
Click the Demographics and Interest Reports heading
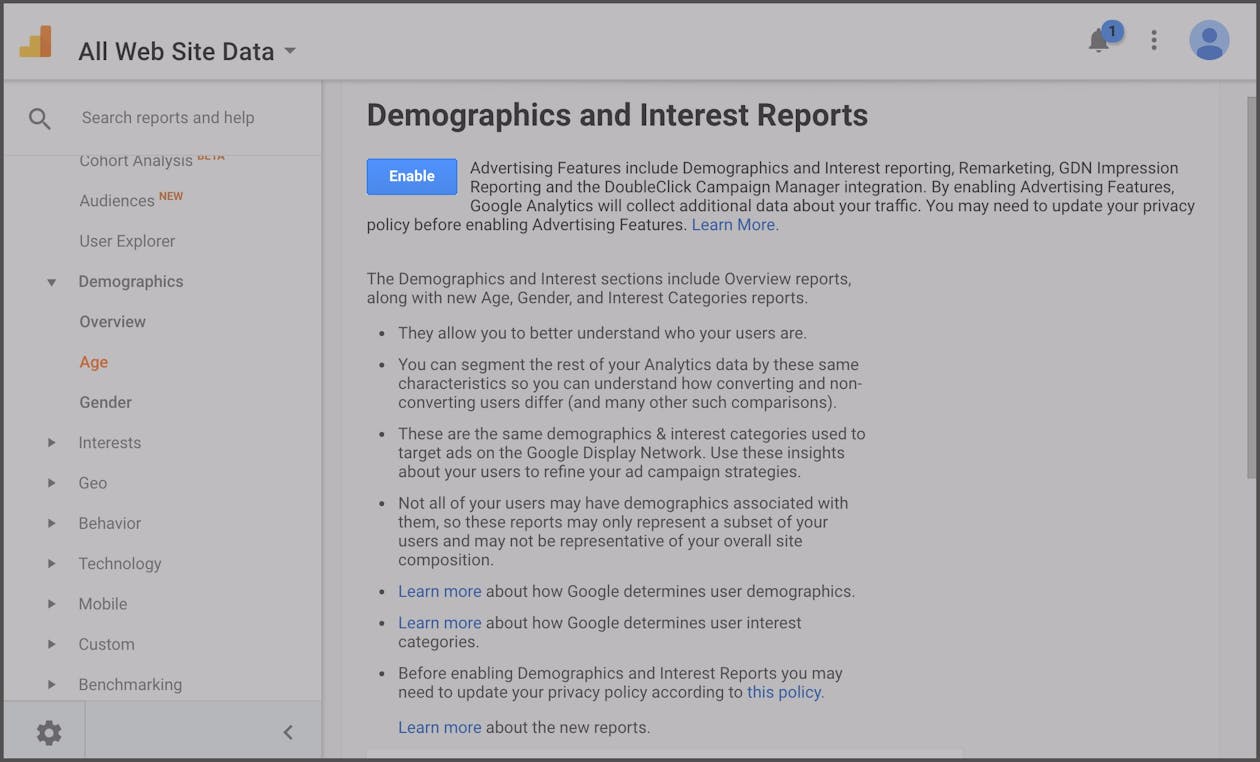(x=617, y=116)
